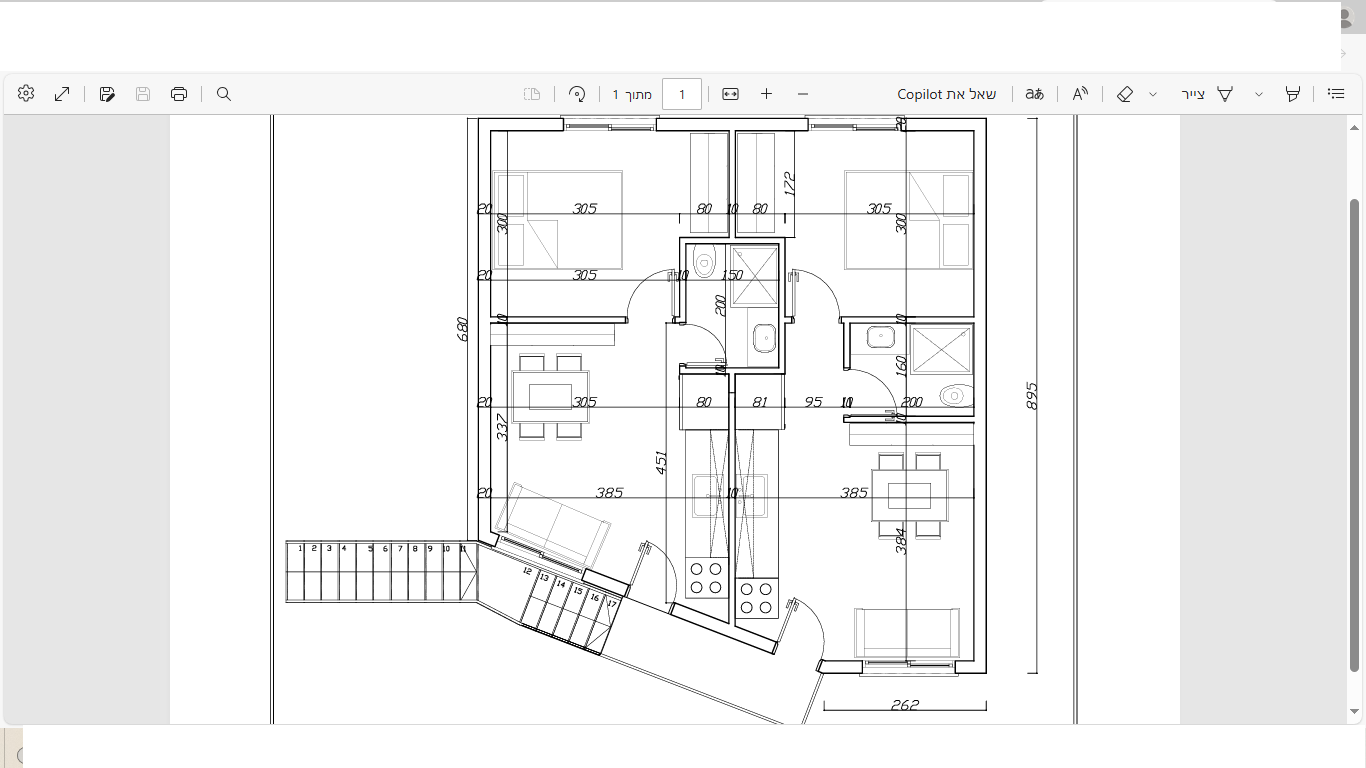Image resolution: width=1366 pixels, height=768 pixels.
Task: Start Read Aloud with the A icon
Action: click(x=1080, y=94)
